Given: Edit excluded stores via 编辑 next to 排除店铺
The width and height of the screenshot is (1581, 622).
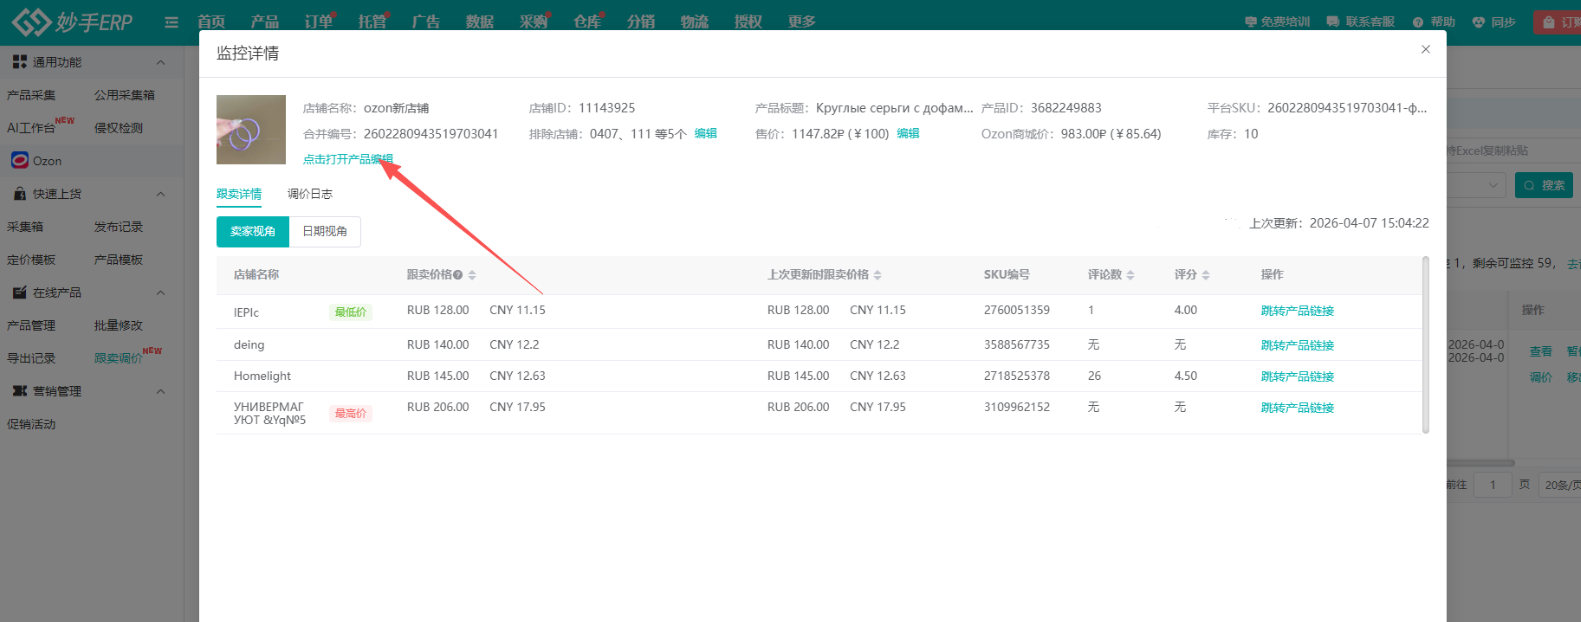Looking at the screenshot, I should [706, 133].
